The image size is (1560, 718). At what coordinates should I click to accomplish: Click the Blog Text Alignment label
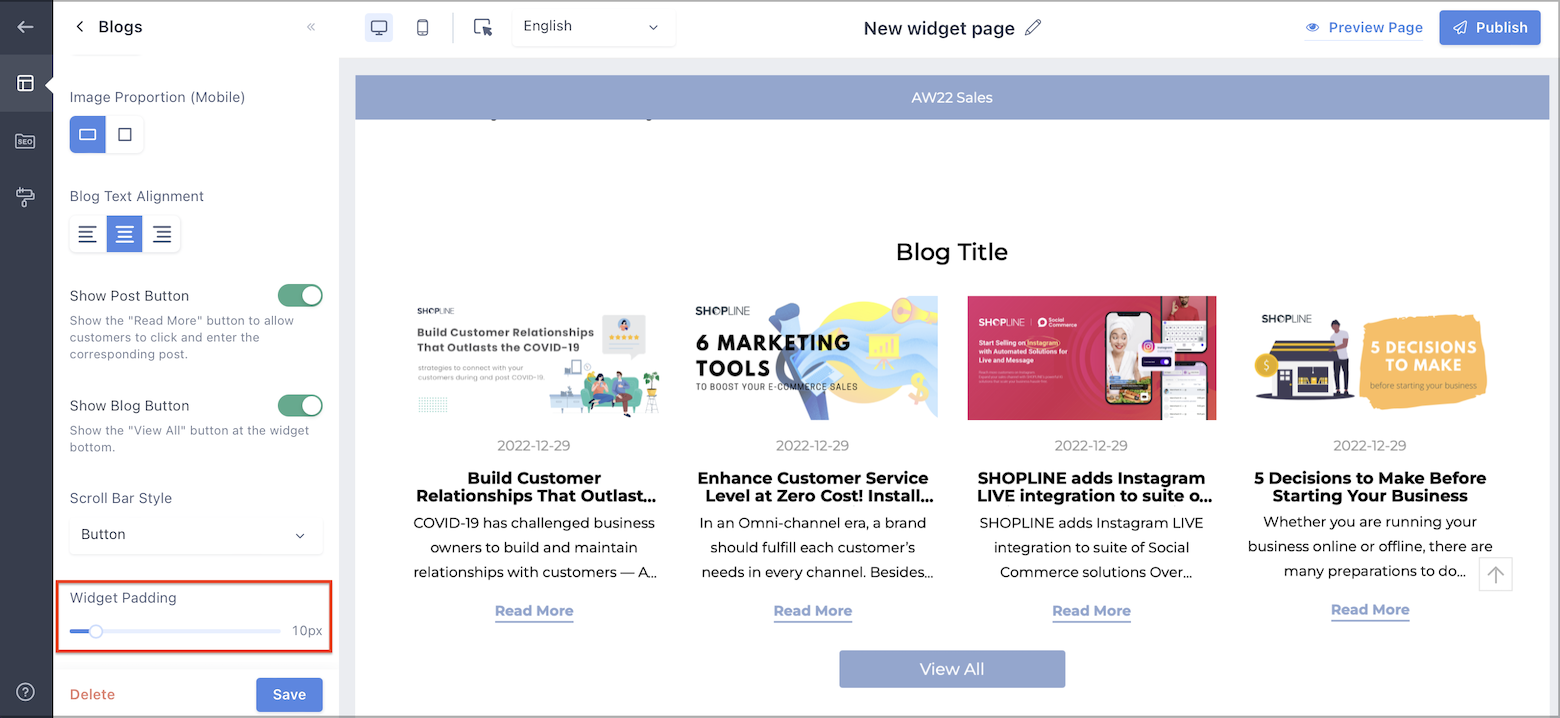[x=137, y=196]
